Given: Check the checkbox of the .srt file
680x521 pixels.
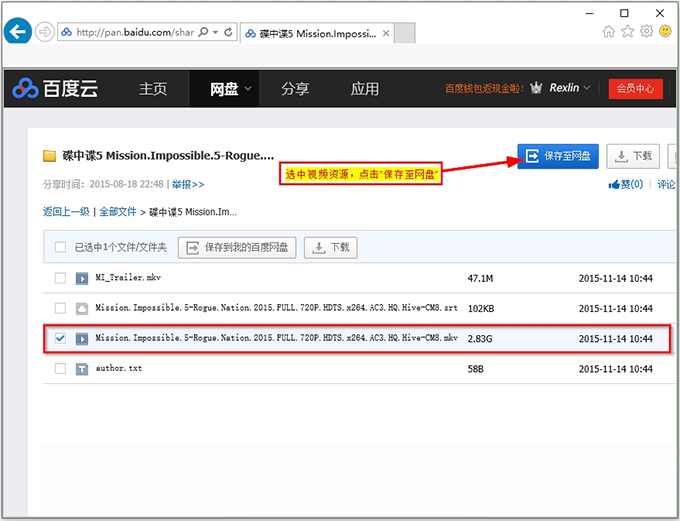Looking at the screenshot, I should click(x=60, y=308).
